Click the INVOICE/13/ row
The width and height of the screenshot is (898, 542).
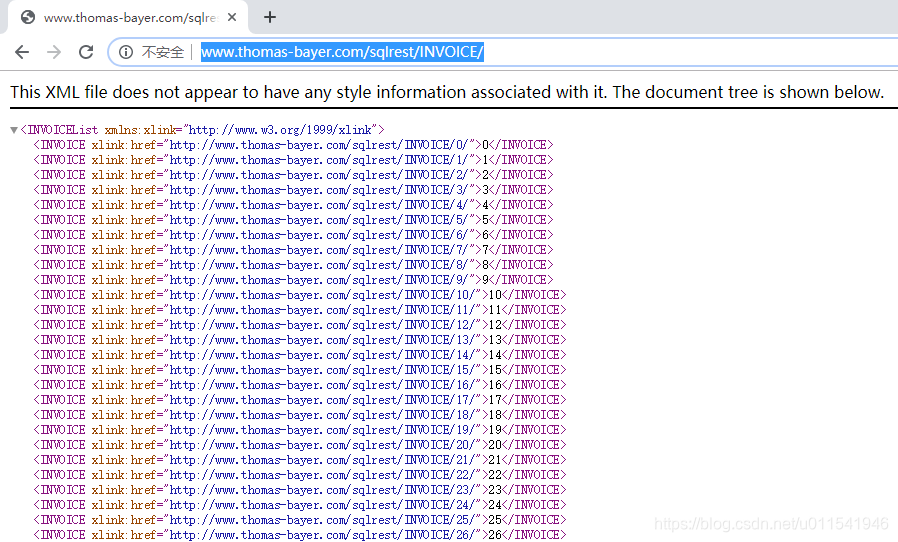[x=300, y=340]
